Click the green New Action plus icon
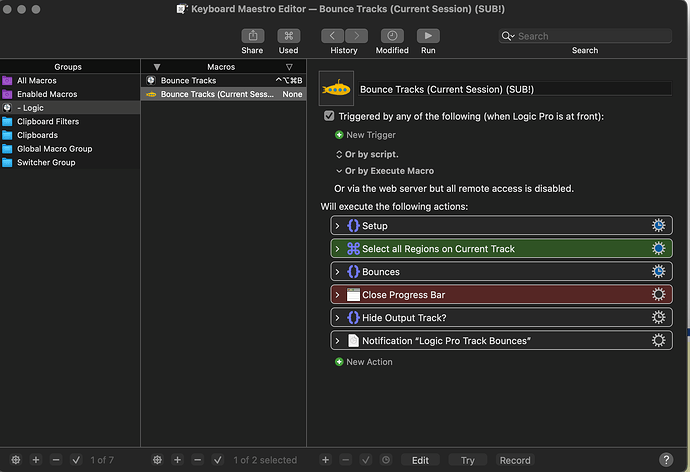 coord(339,362)
